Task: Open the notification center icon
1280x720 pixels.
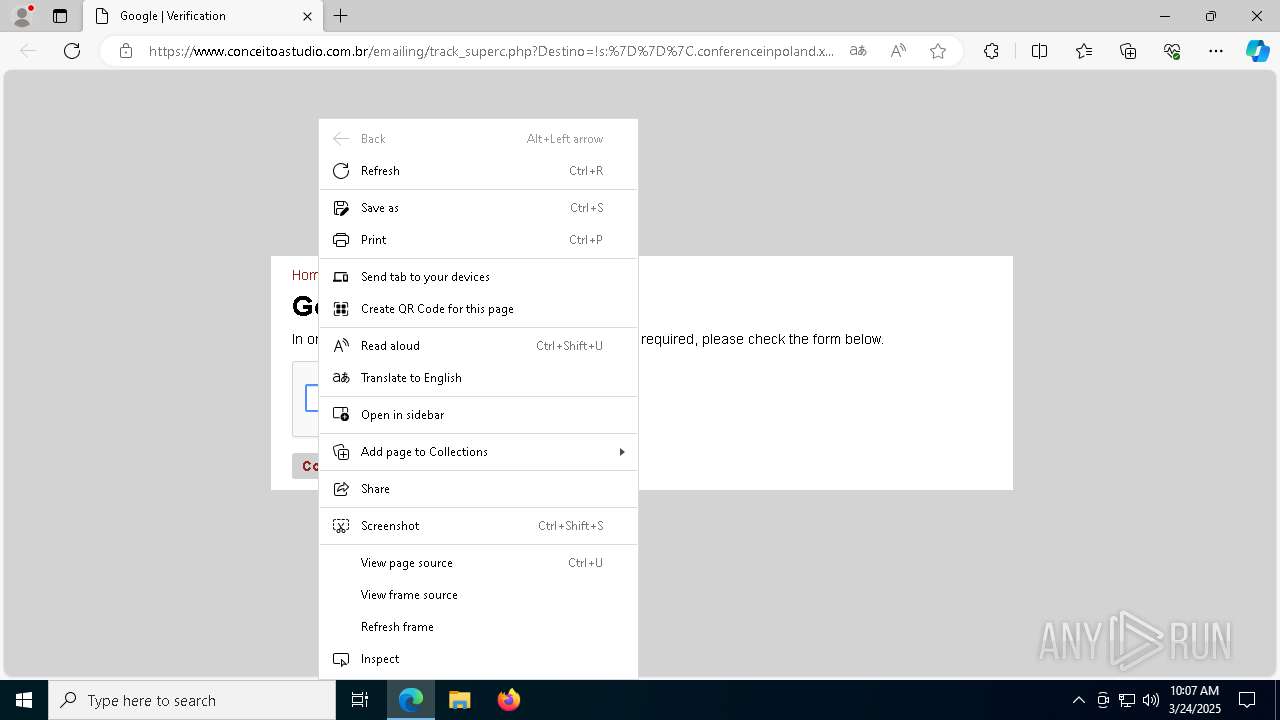Action: 1247,700
